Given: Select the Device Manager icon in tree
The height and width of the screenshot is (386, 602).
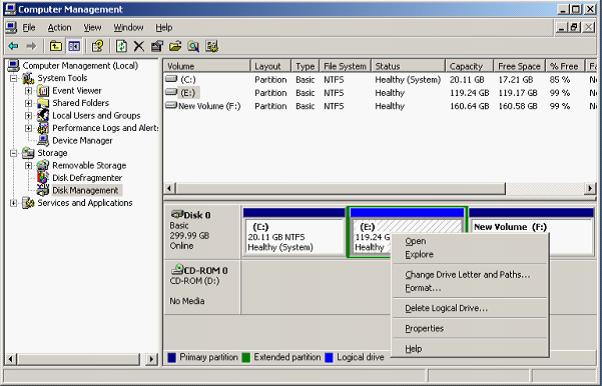Looking at the screenshot, I should (43, 141).
